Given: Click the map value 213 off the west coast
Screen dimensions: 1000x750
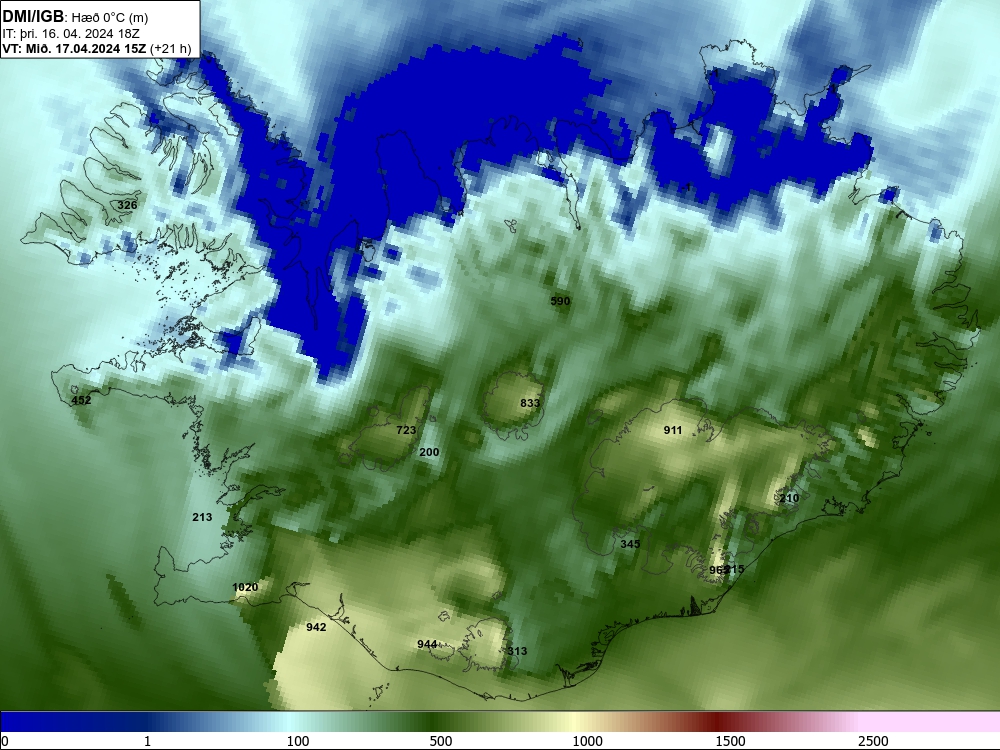Looking at the screenshot, I should point(202,517).
